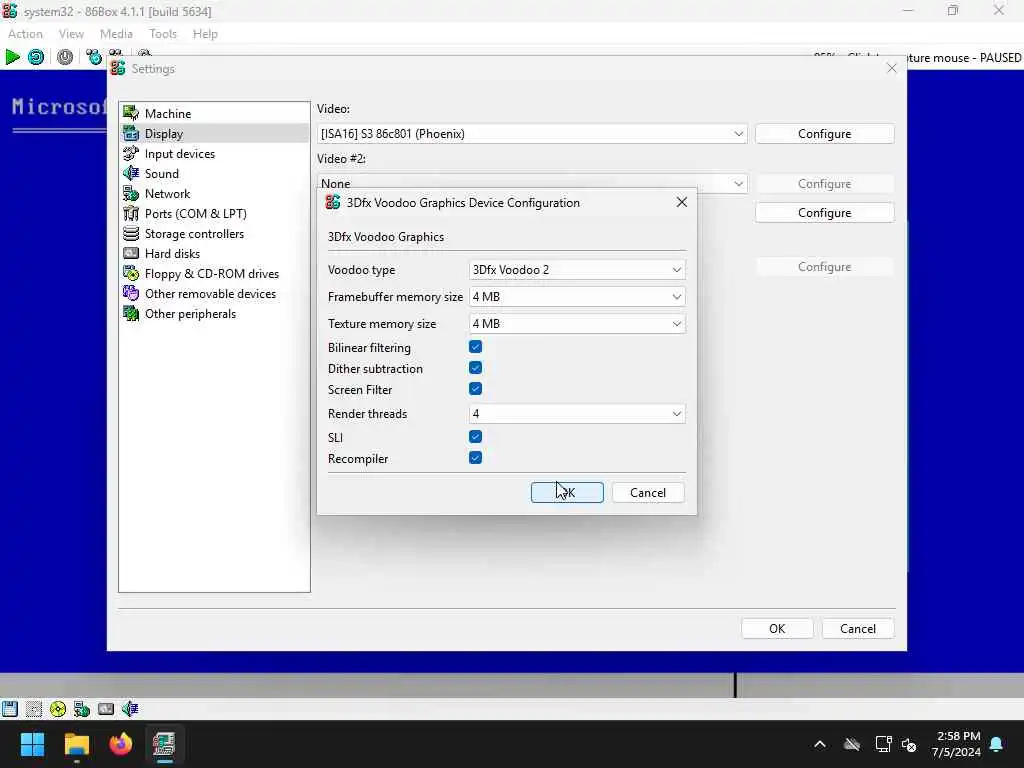
Task: Open the Media menu
Action: (x=116, y=34)
